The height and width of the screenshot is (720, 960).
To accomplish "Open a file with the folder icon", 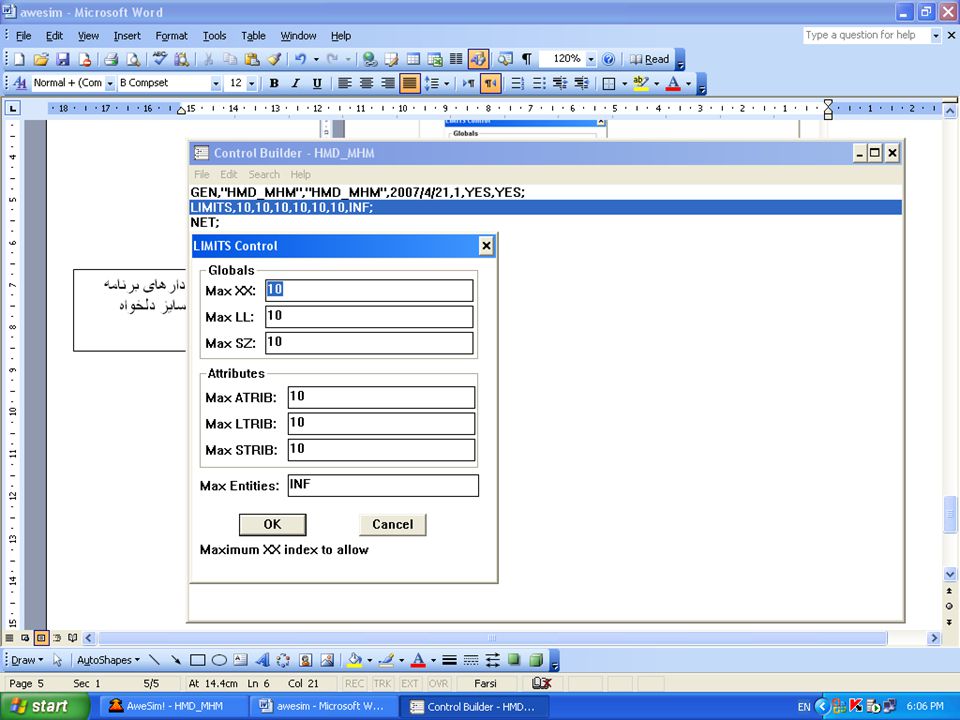I will 41,59.
